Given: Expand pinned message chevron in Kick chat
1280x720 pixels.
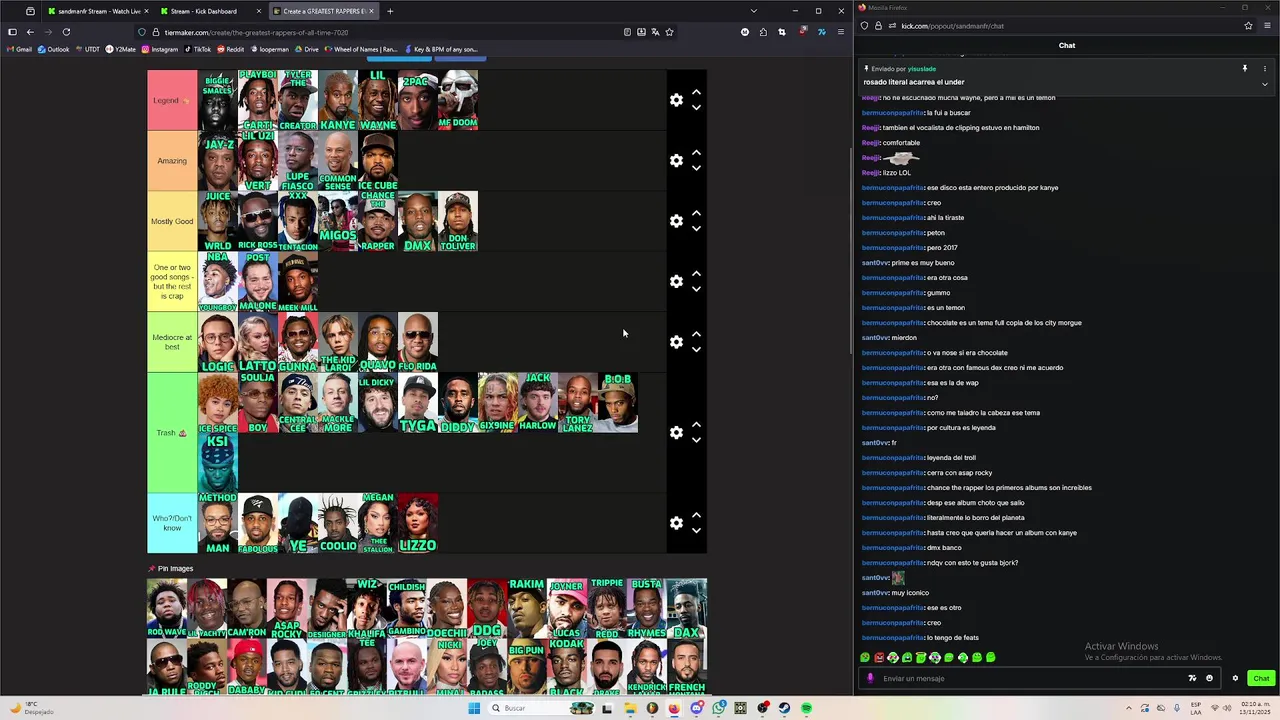Looking at the screenshot, I should [1264, 84].
